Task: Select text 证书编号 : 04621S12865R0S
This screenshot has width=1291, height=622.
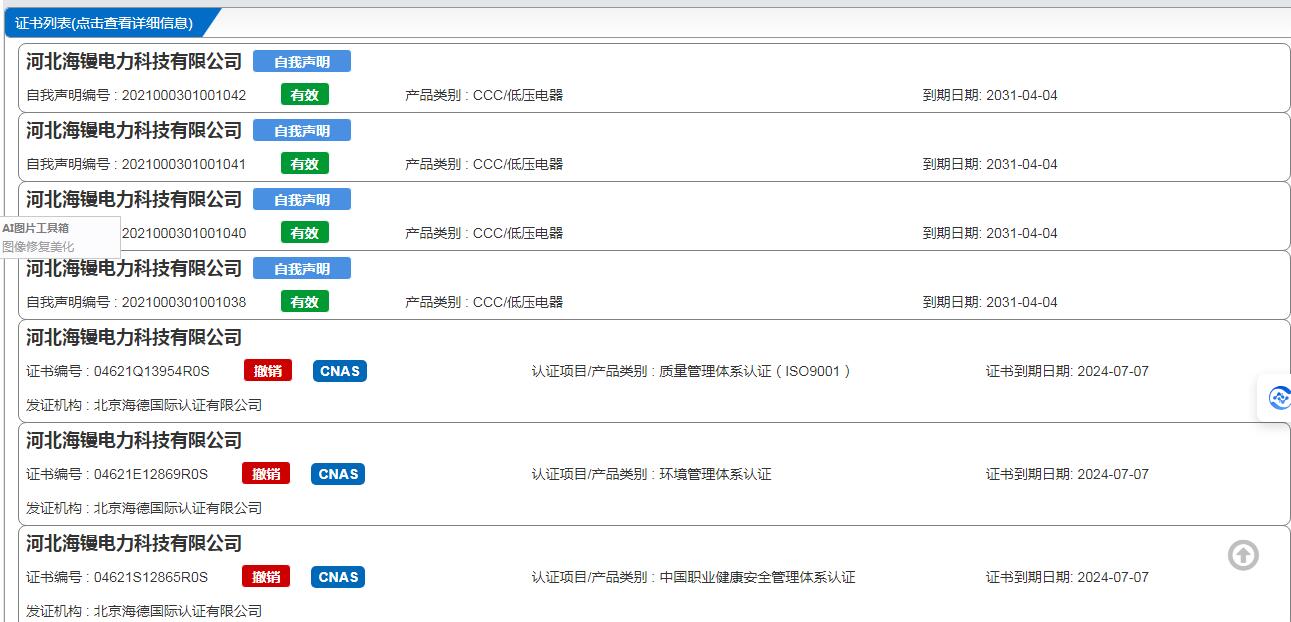Action: click(x=117, y=578)
